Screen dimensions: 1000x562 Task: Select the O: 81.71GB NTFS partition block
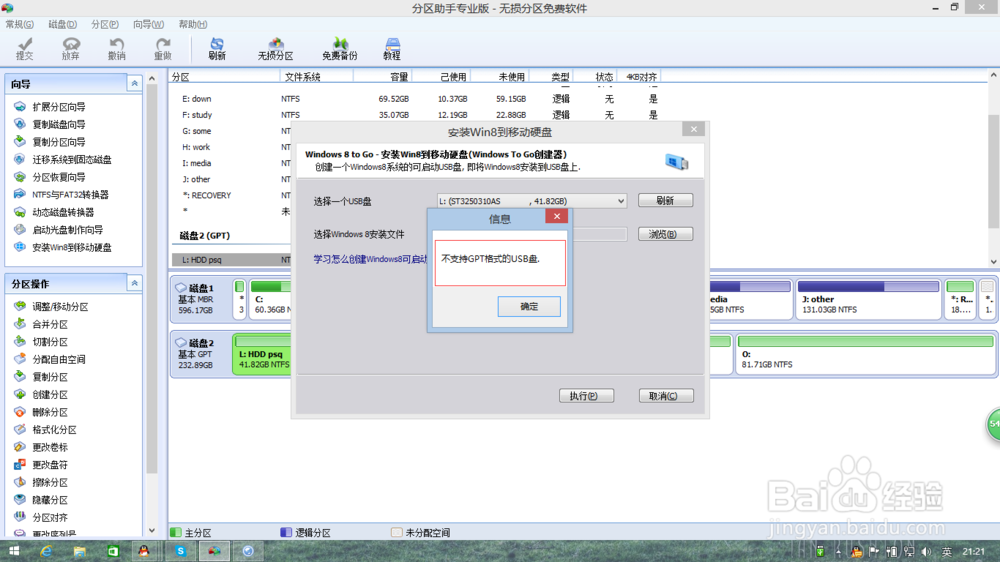(x=865, y=354)
